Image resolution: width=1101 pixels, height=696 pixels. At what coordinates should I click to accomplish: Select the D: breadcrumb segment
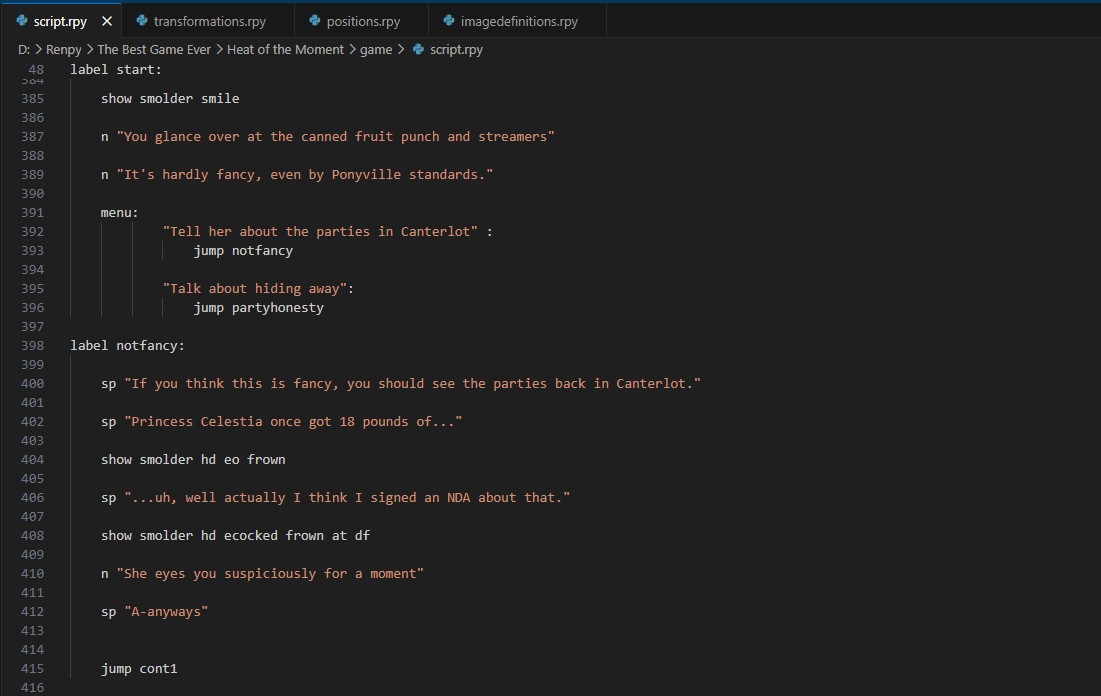click(24, 49)
